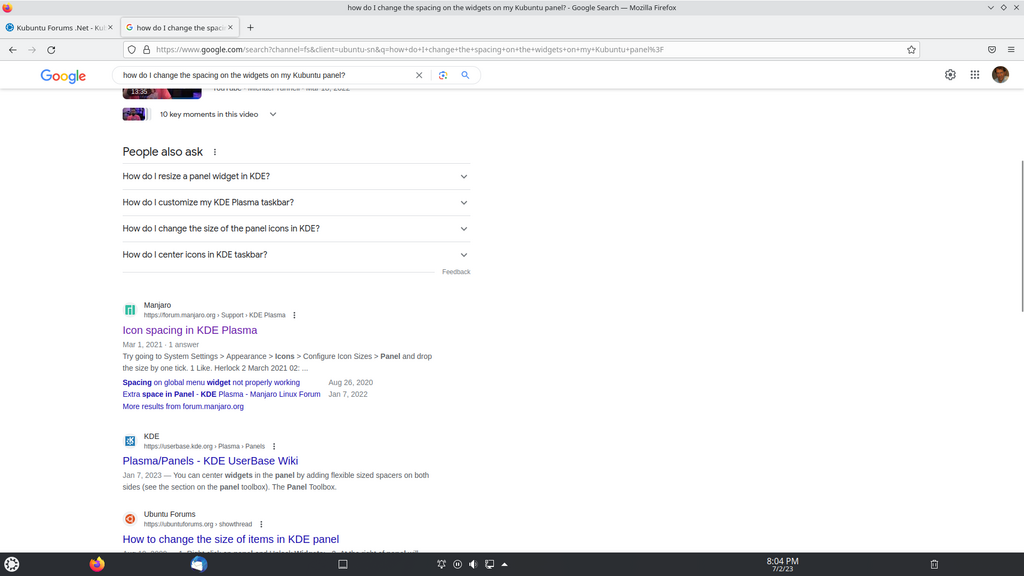Open the Firefox application menu

pos(1012,49)
